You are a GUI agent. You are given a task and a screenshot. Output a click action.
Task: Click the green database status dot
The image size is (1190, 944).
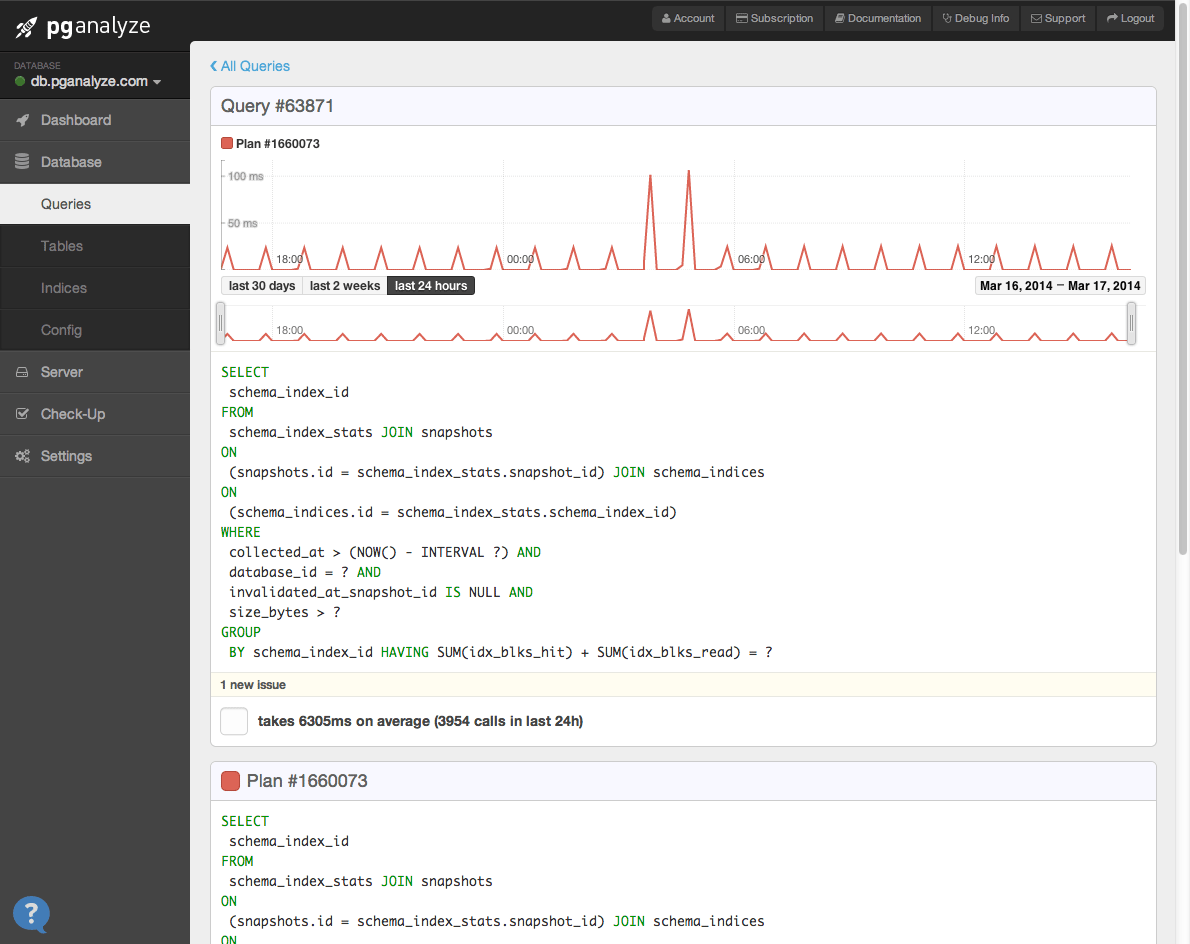20,81
